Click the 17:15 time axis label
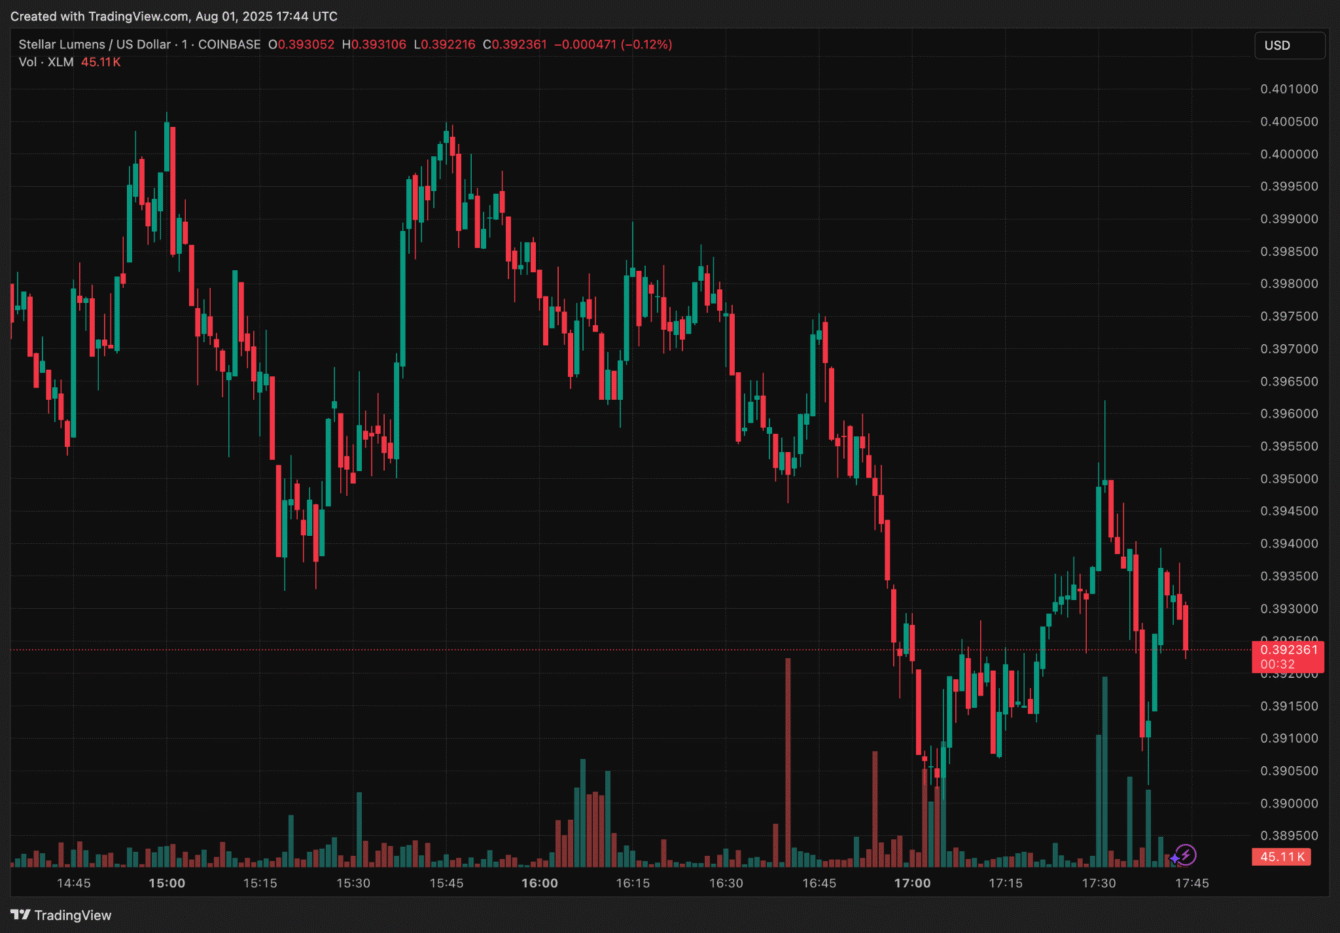This screenshot has height=933, width=1340. 1006,883
